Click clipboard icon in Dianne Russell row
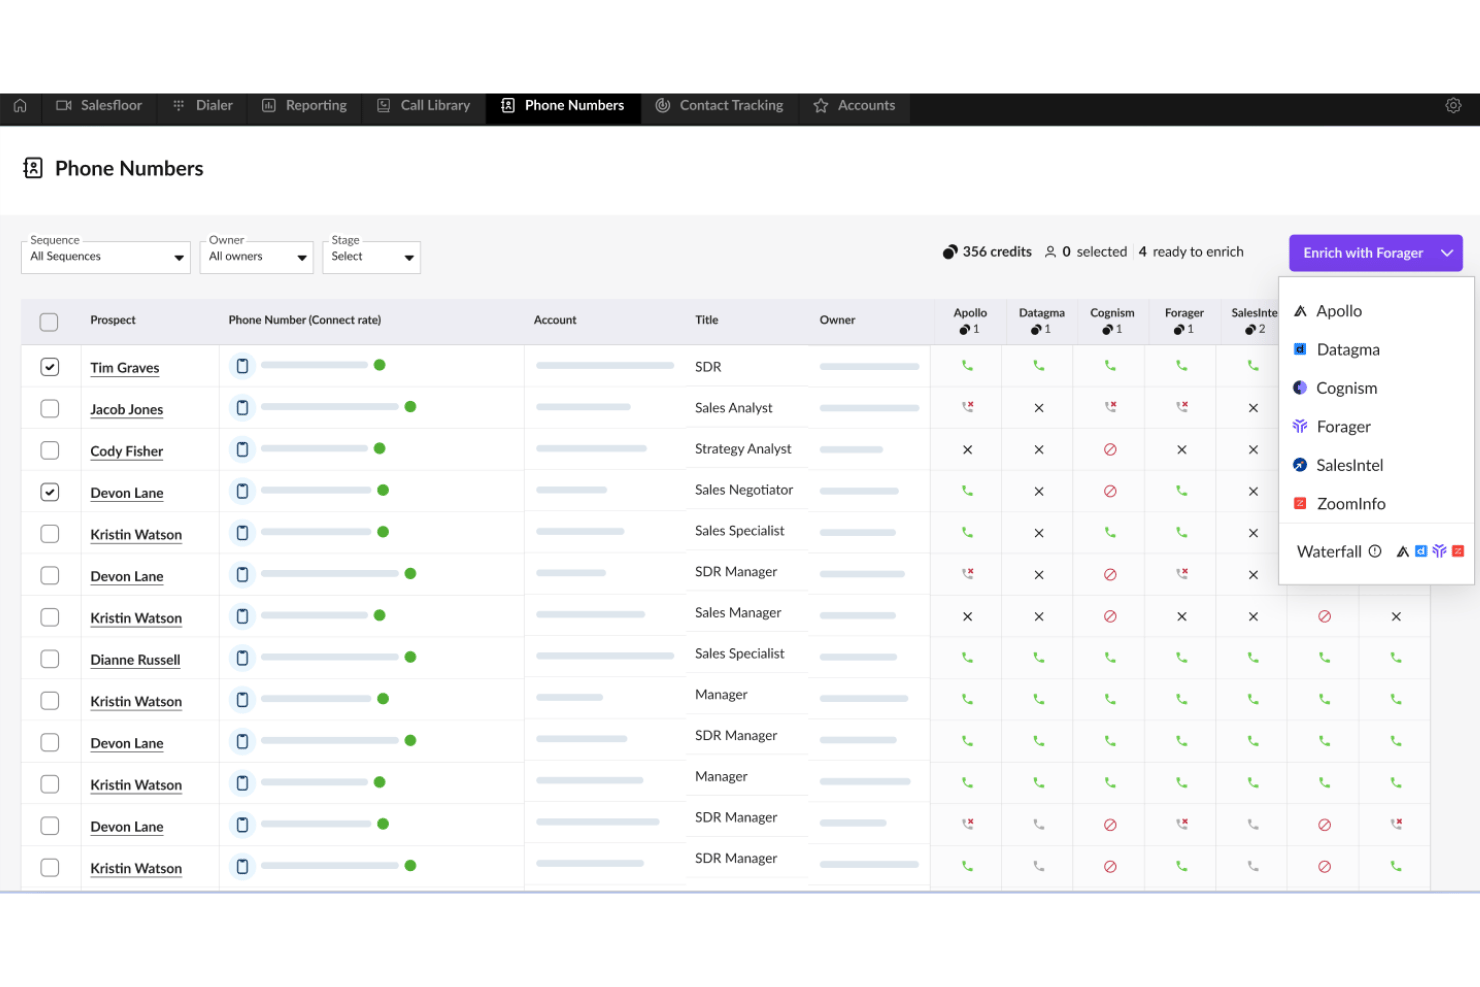Viewport: 1480px width, 987px height. [242, 657]
